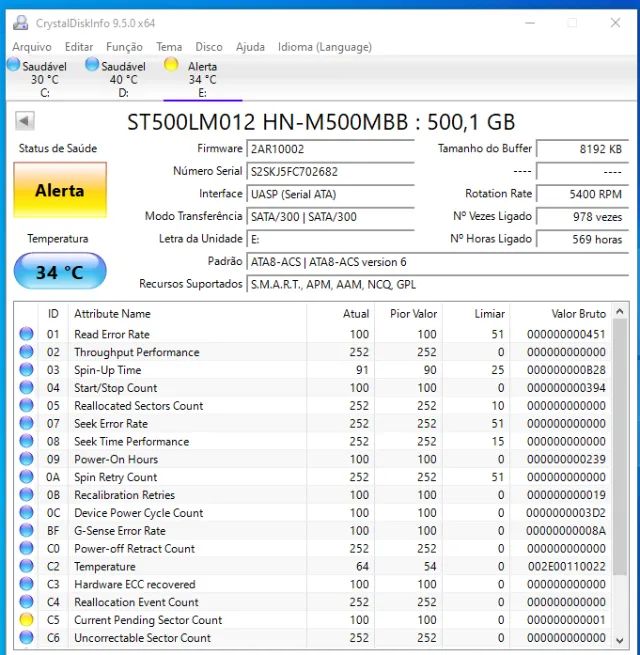Click the Interface field UASP (Serial ATA)
Screen dimensions: 640x655
click(x=330, y=194)
